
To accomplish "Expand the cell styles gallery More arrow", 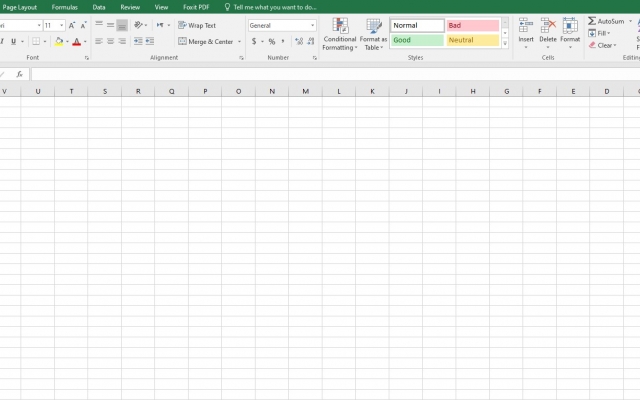I will tap(505, 44).
